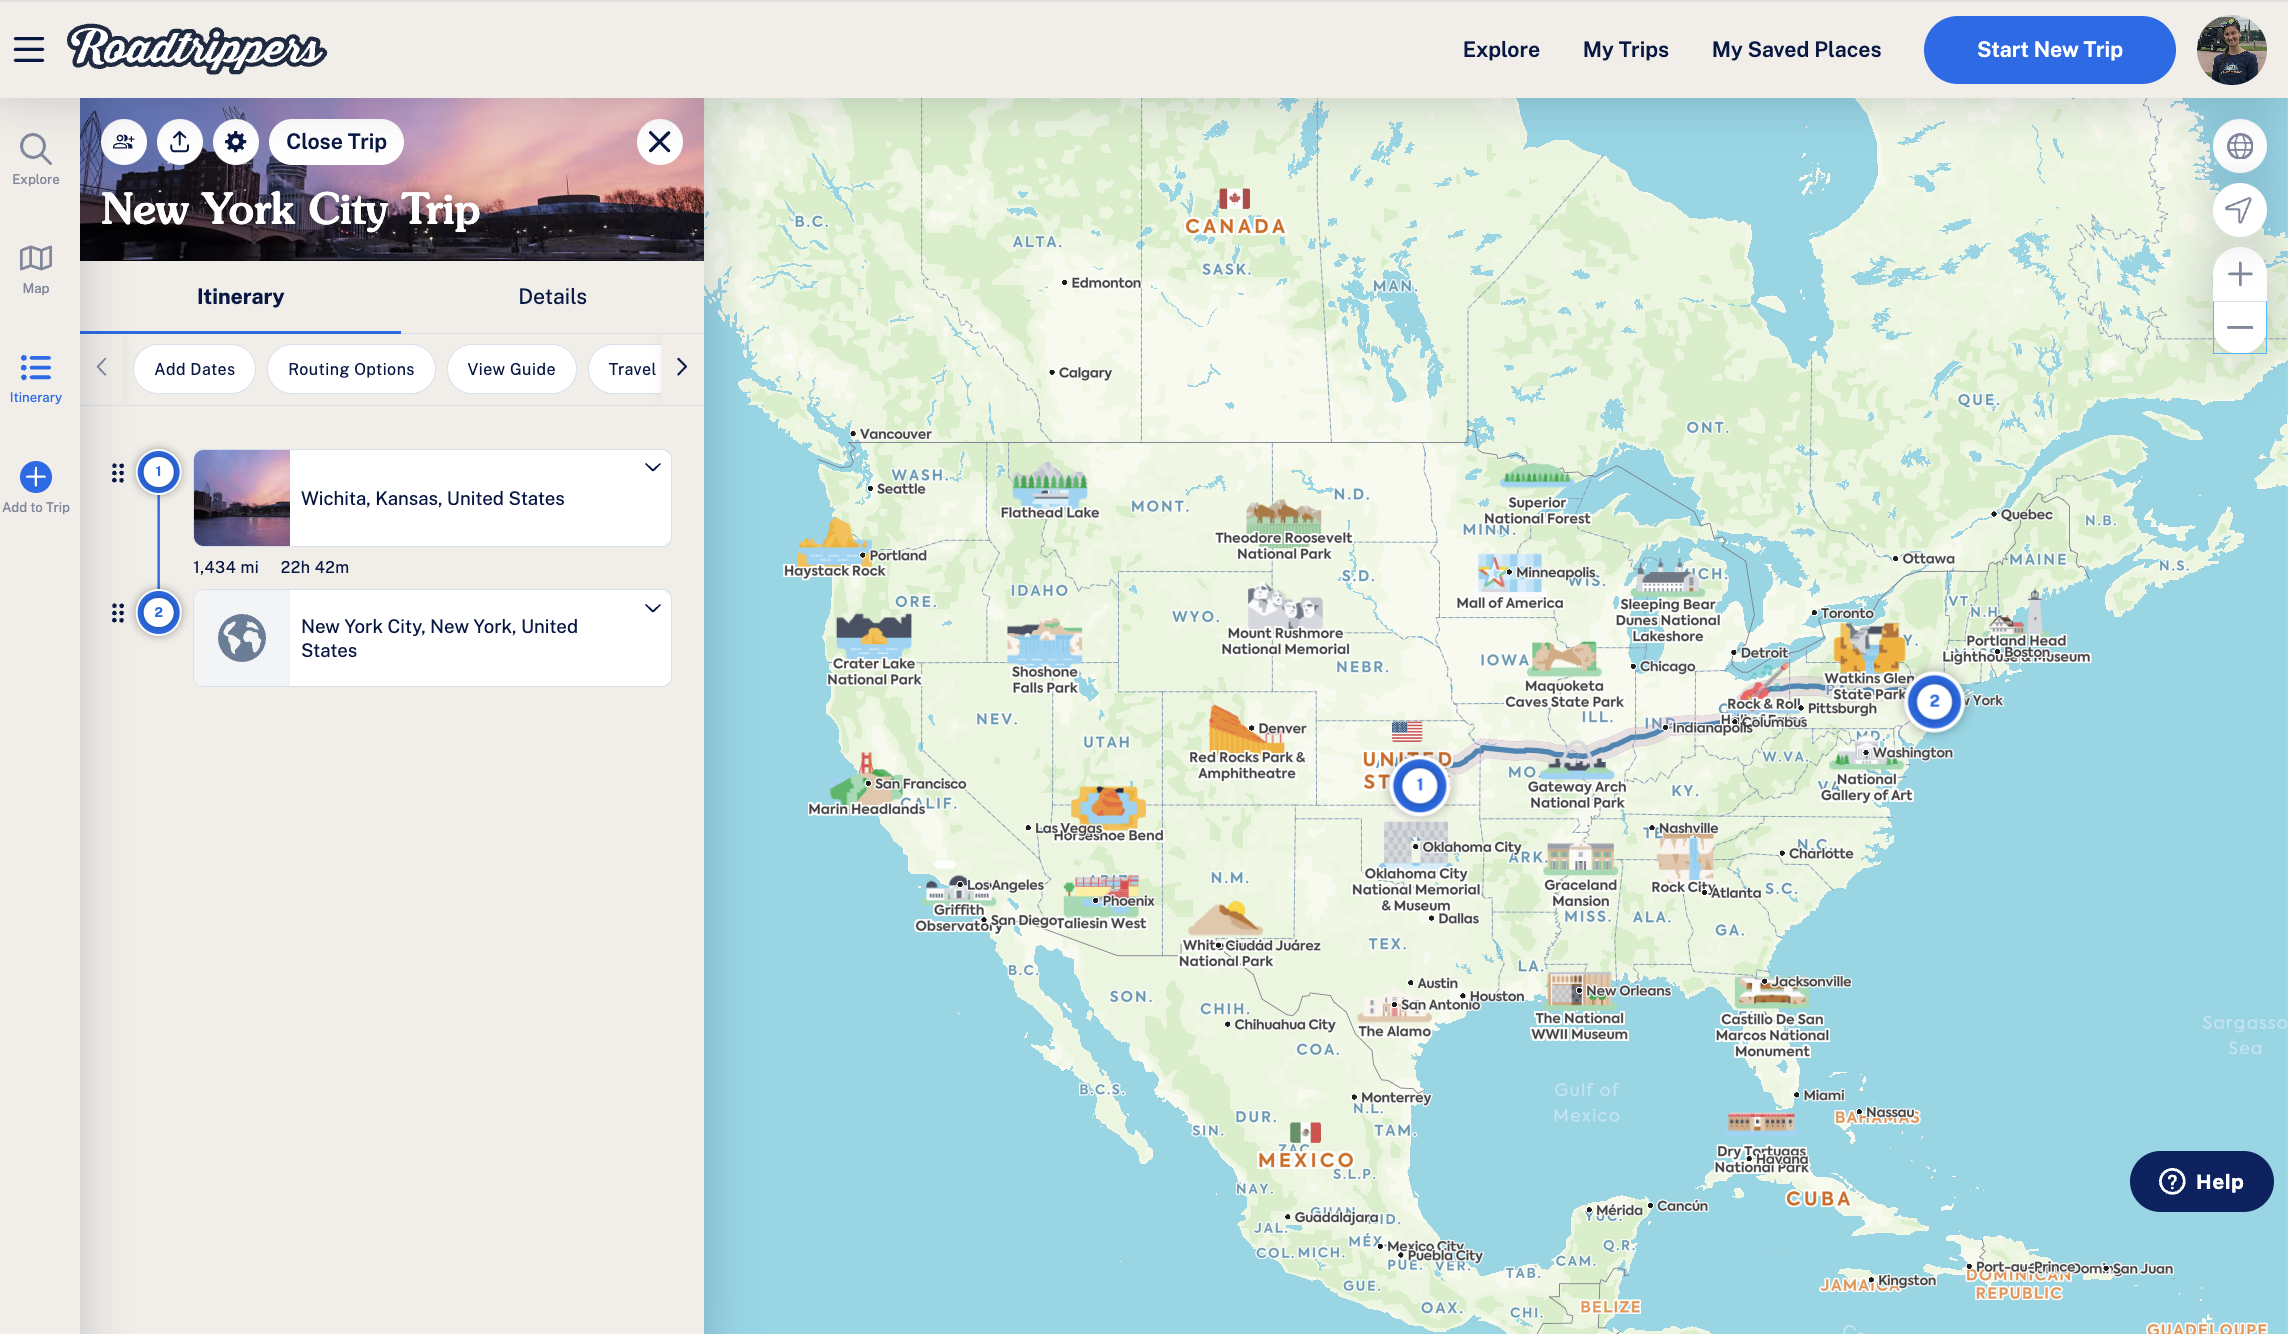
Task: Select waypoint 1 marker in itinerary list
Action: click(158, 472)
